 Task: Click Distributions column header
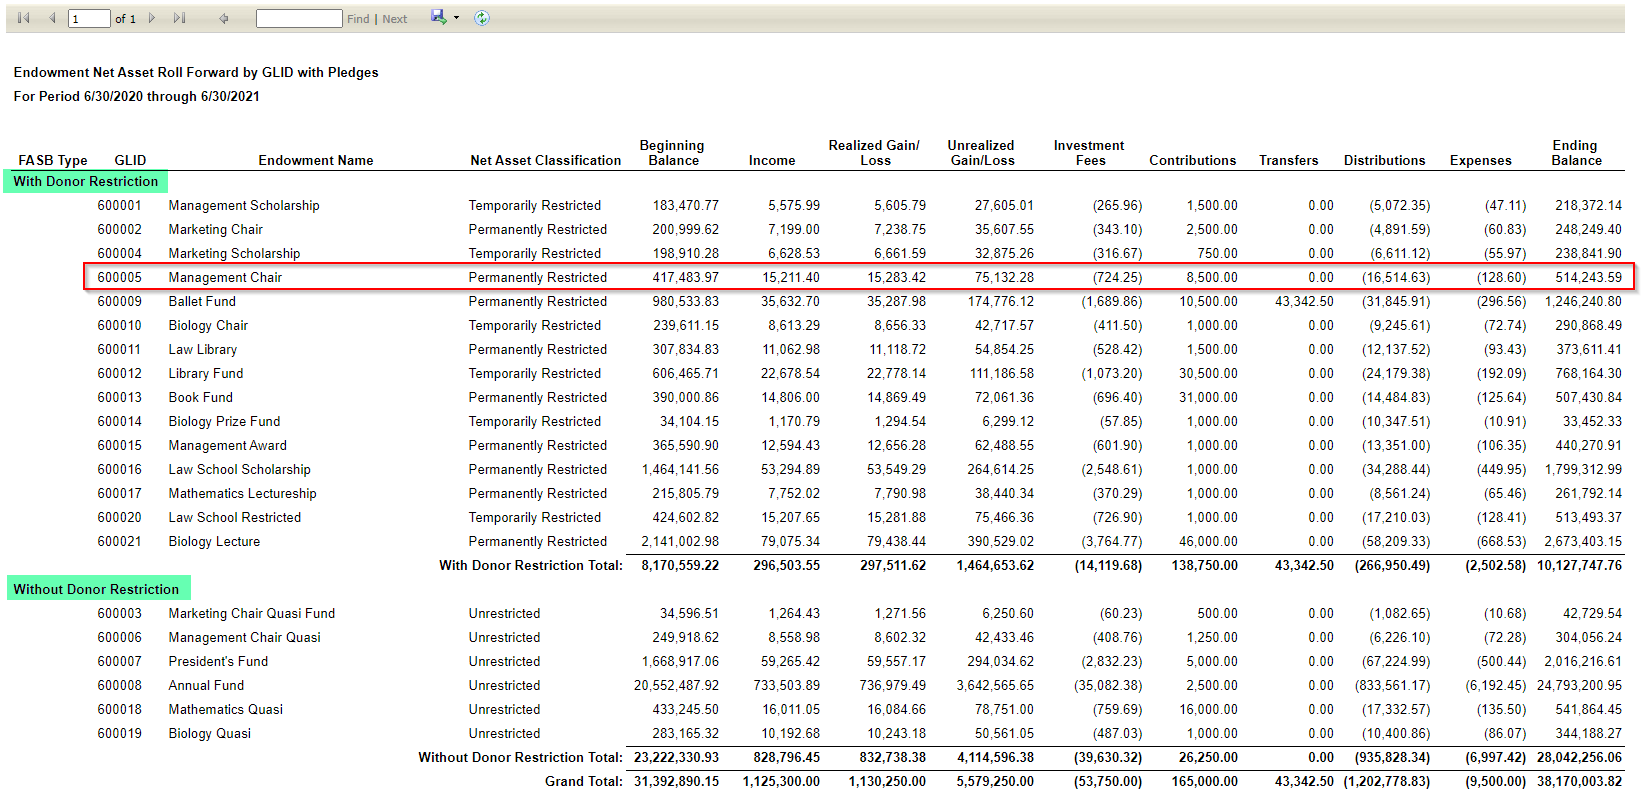click(x=1384, y=160)
